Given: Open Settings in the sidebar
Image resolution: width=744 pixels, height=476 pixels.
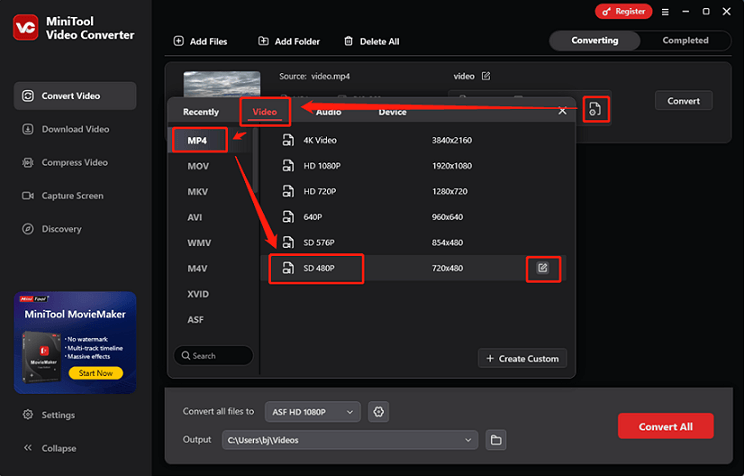Looking at the screenshot, I should click(x=49, y=415).
